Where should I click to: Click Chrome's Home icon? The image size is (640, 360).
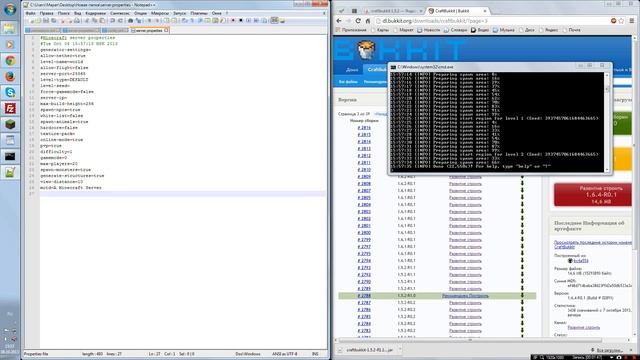tap(367, 21)
